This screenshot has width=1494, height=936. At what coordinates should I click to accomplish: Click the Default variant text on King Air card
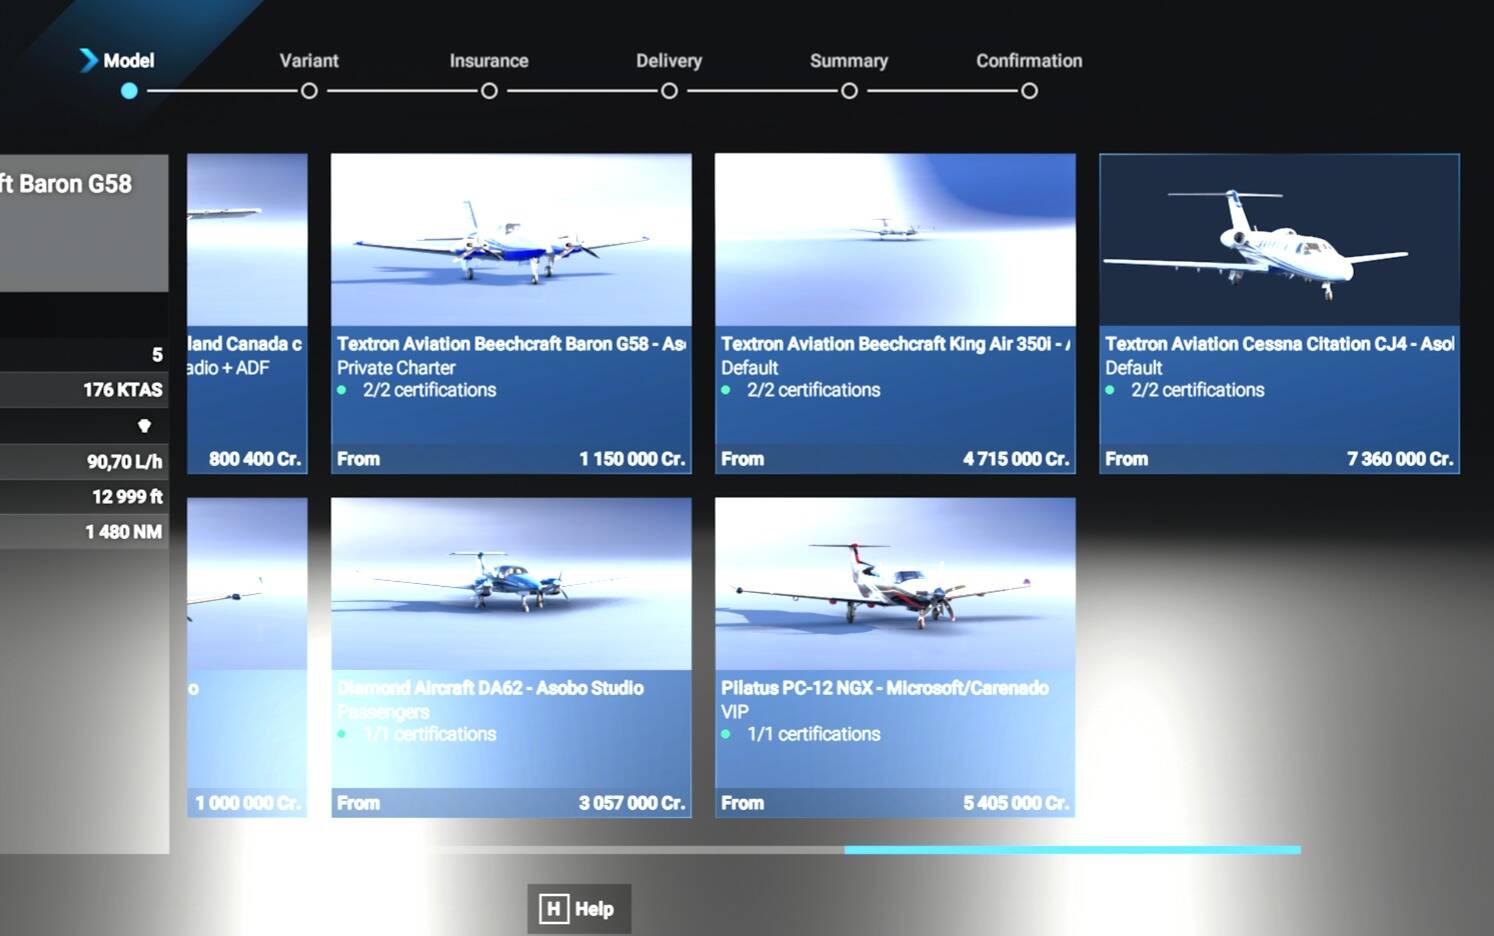(750, 368)
